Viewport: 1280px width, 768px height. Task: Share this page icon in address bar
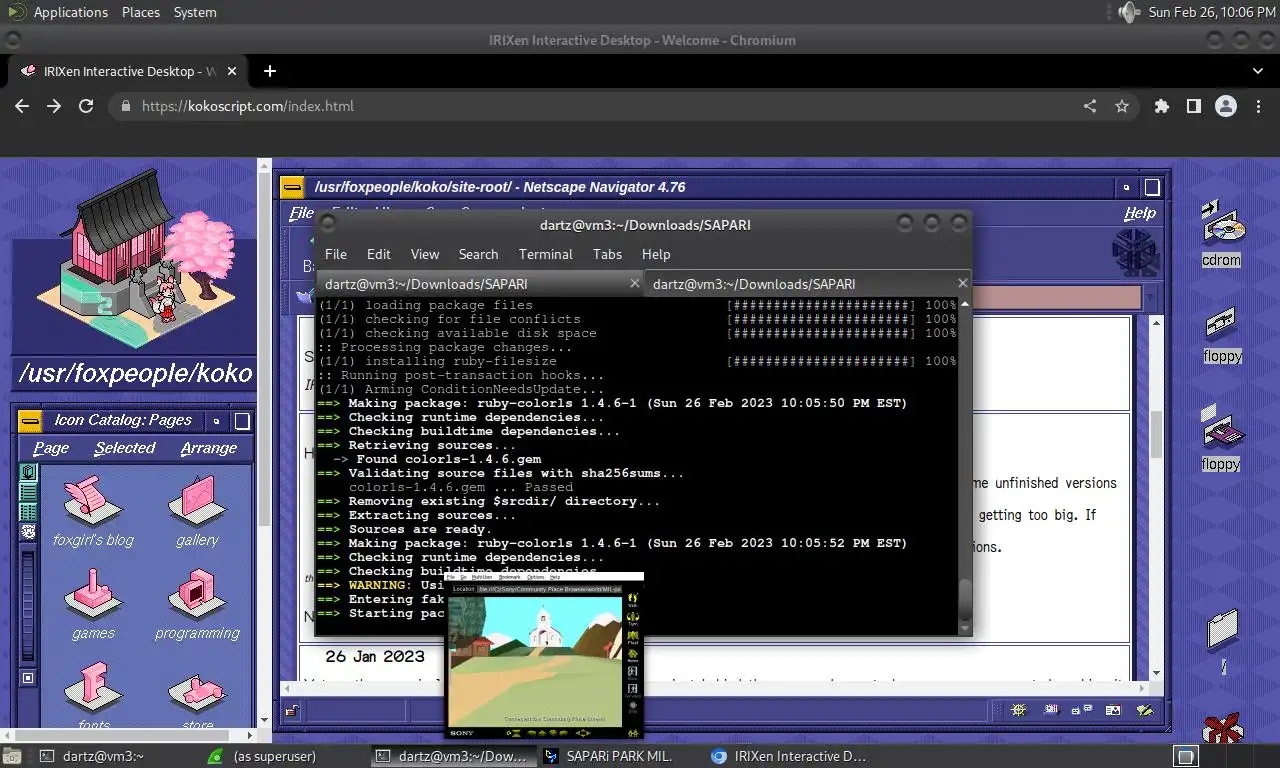(1090, 106)
